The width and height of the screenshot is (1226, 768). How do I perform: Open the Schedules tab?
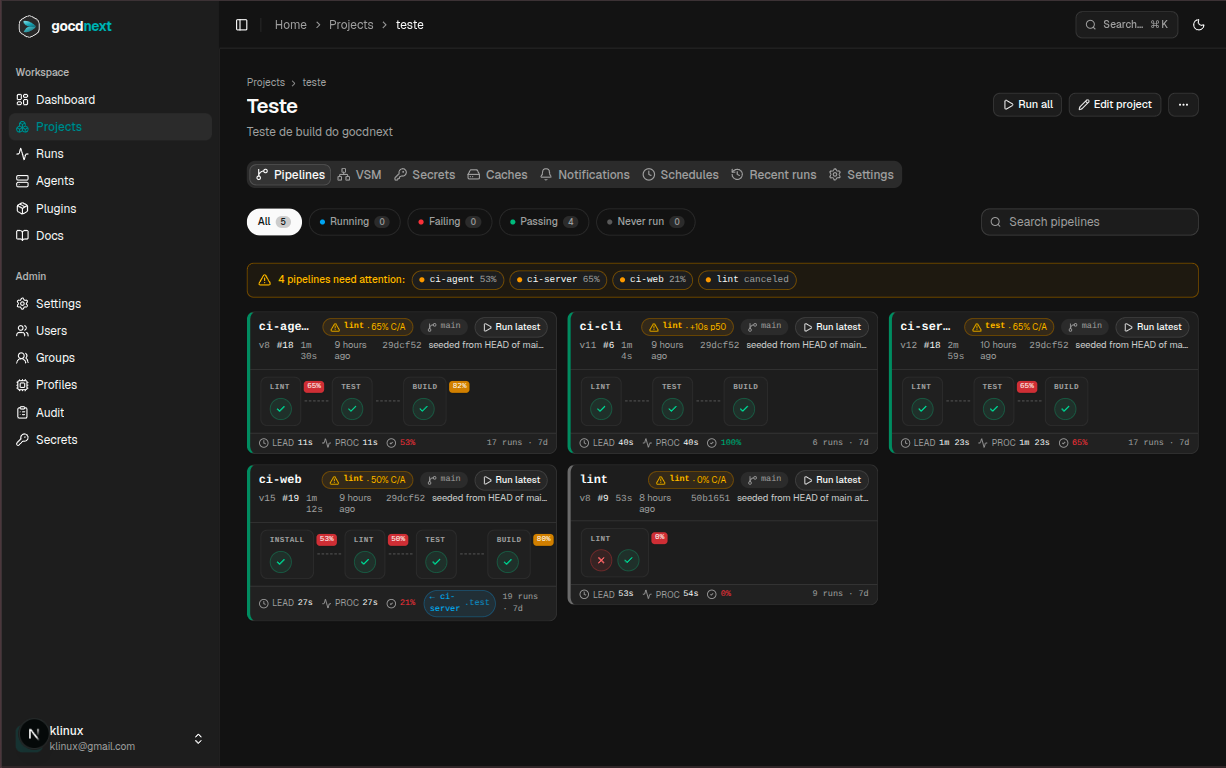coord(680,175)
